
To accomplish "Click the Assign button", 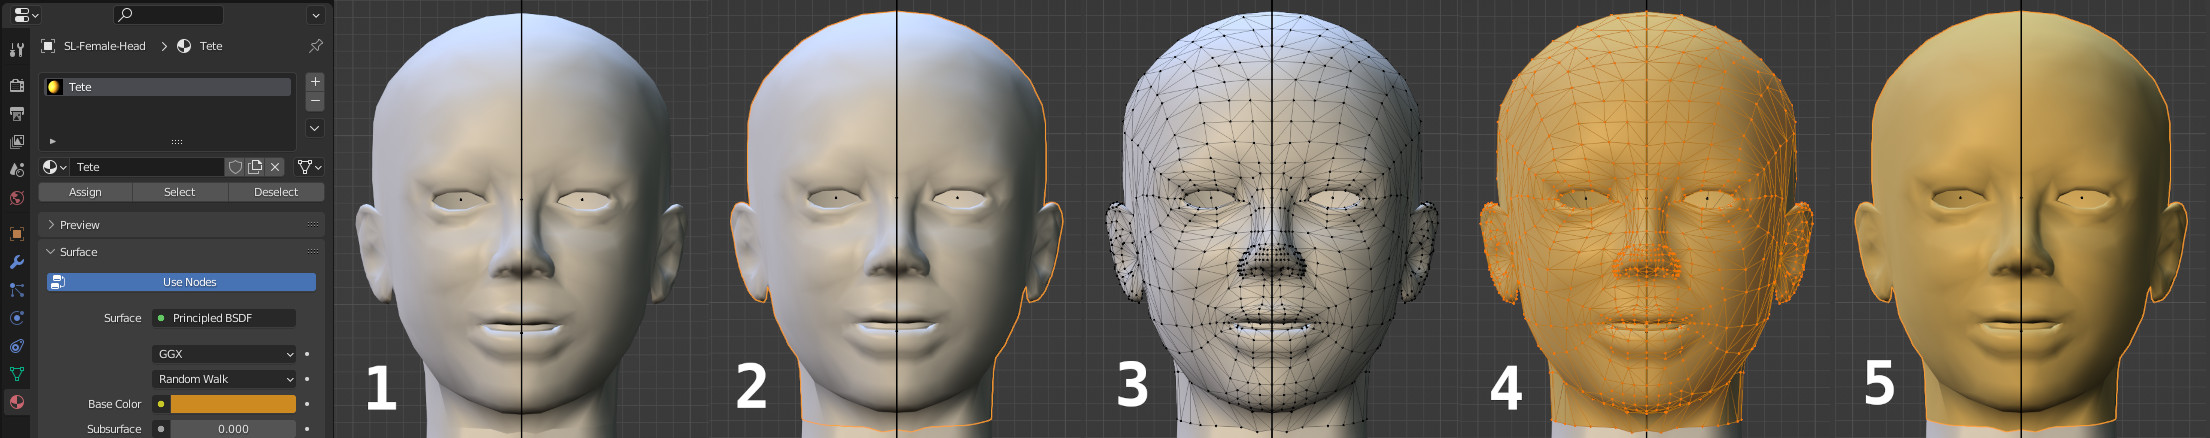I will [86, 192].
